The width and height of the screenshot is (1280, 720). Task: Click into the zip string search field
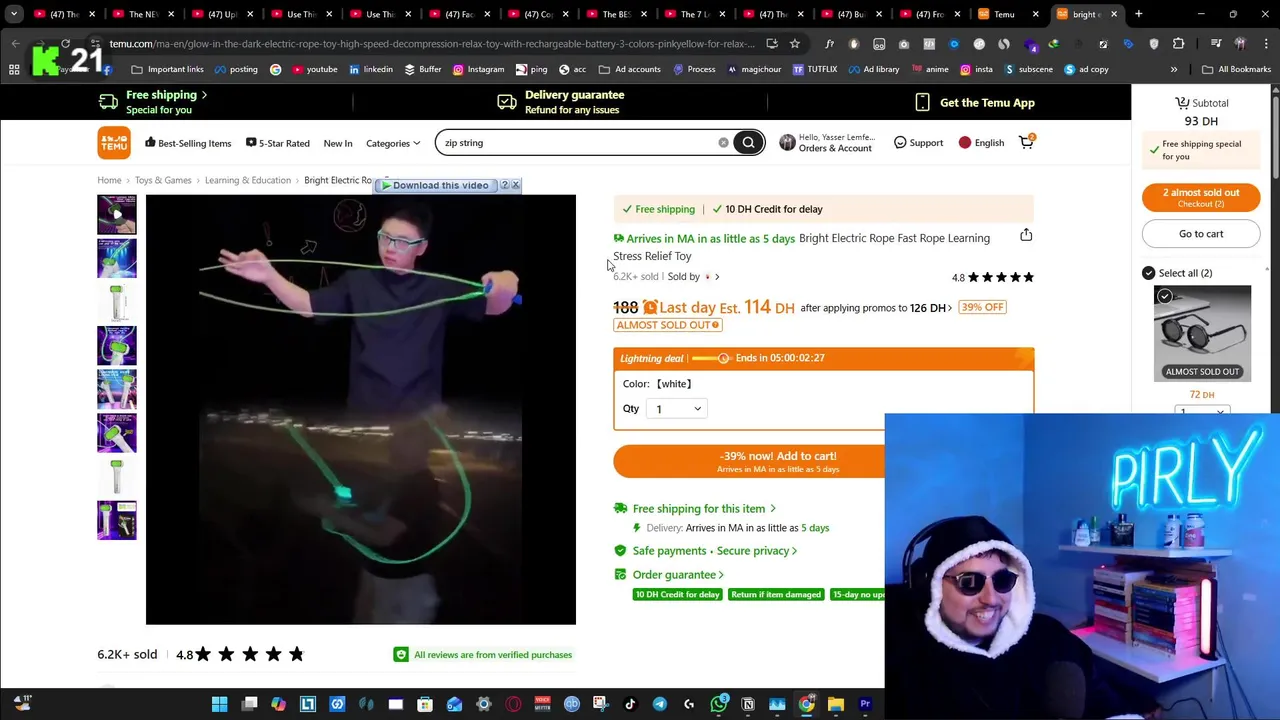pos(580,143)
